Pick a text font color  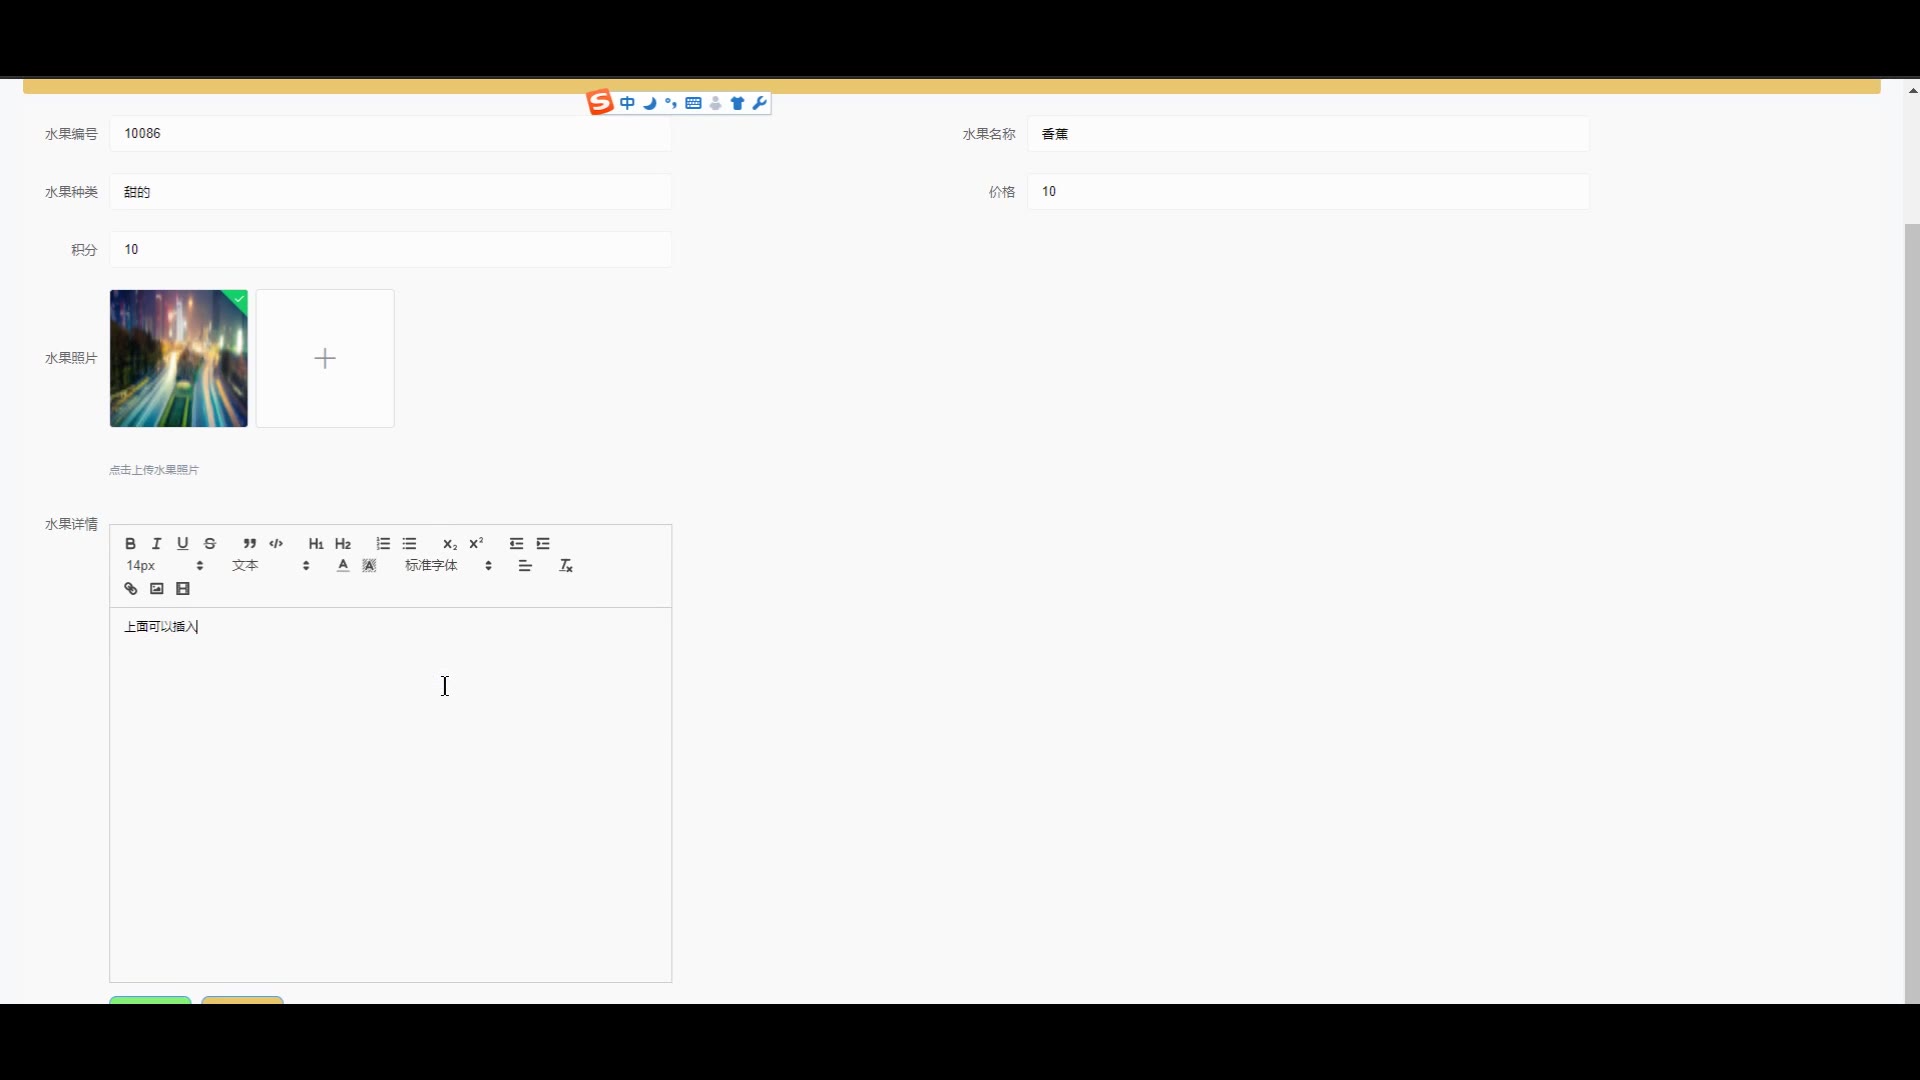point(343,566)
